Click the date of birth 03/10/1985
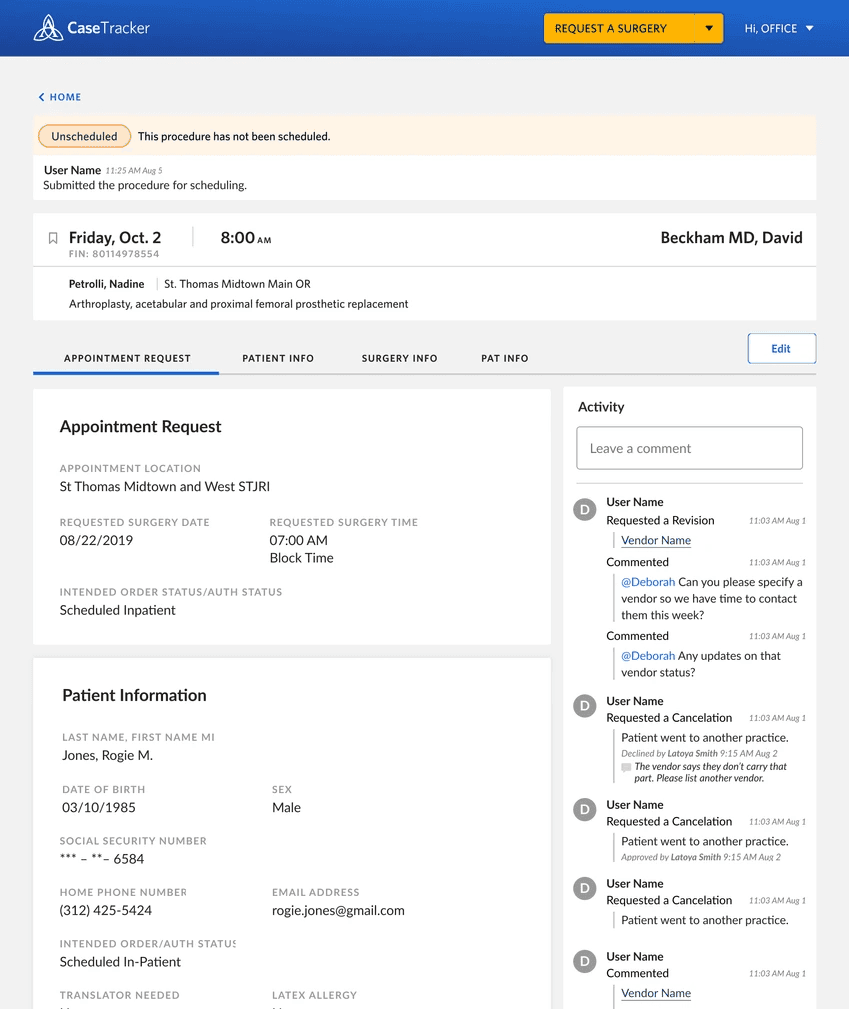Screen dimensions: 849x1009 pos(98,808)
